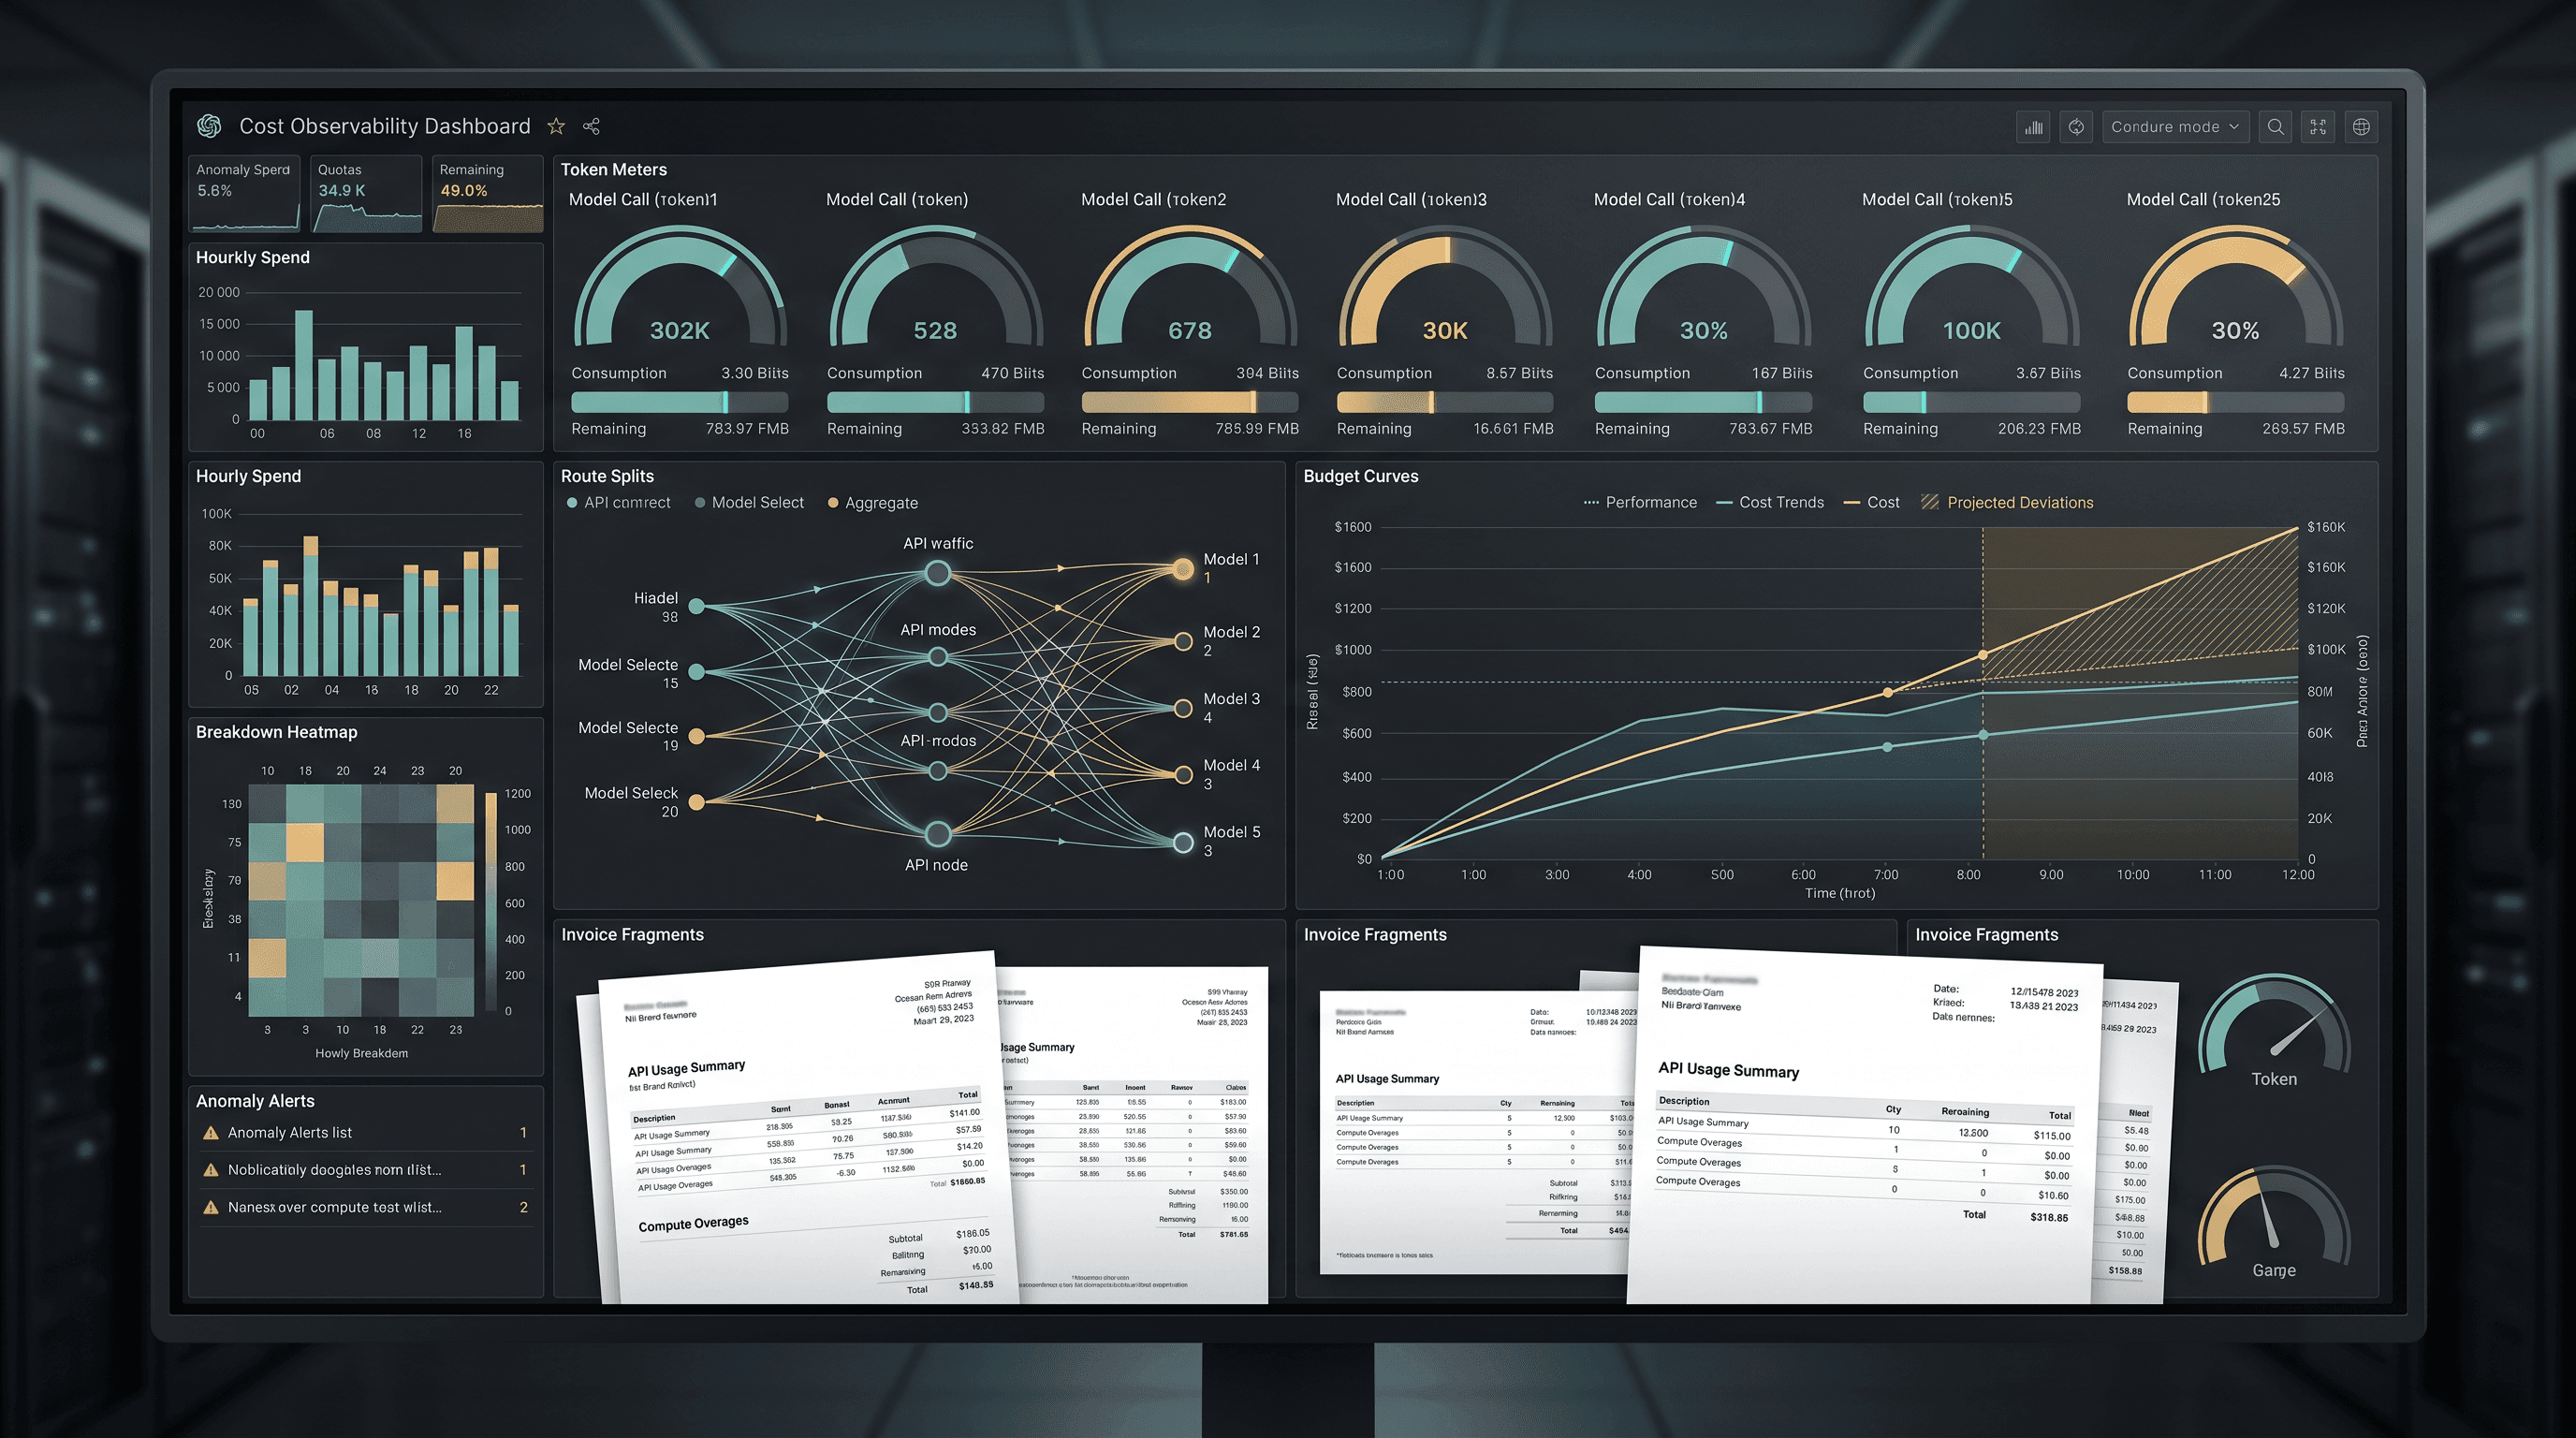Toggle the fullscreen expand icon
2576x1438 pixels.
tap(2318, 127)
